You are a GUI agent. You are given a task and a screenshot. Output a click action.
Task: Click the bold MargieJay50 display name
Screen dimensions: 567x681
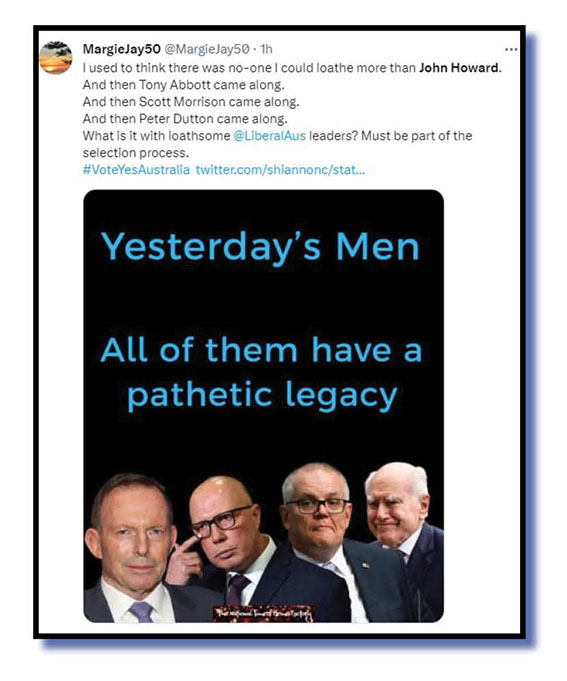[x=122, y=49]
